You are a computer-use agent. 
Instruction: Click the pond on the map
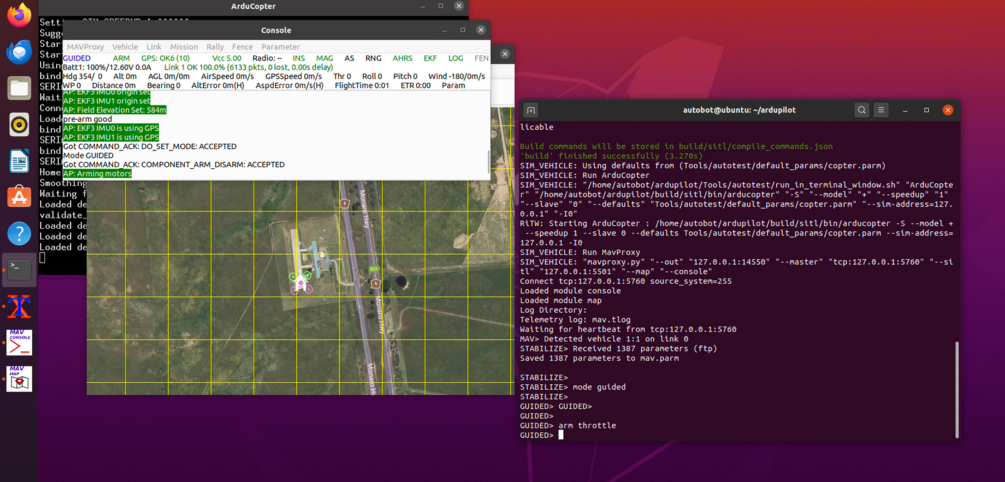tap(401, 282)
